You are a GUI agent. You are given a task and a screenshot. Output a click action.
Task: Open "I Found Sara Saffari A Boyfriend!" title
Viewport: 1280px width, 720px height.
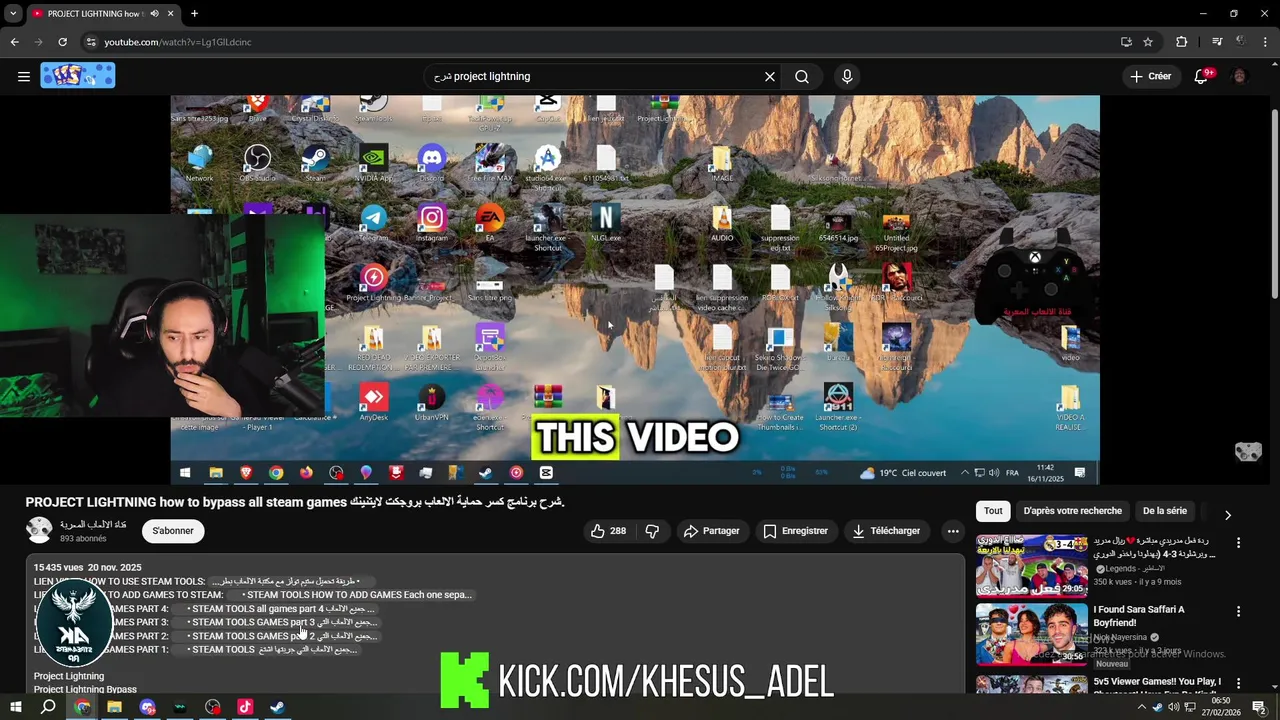(1139, 616)
